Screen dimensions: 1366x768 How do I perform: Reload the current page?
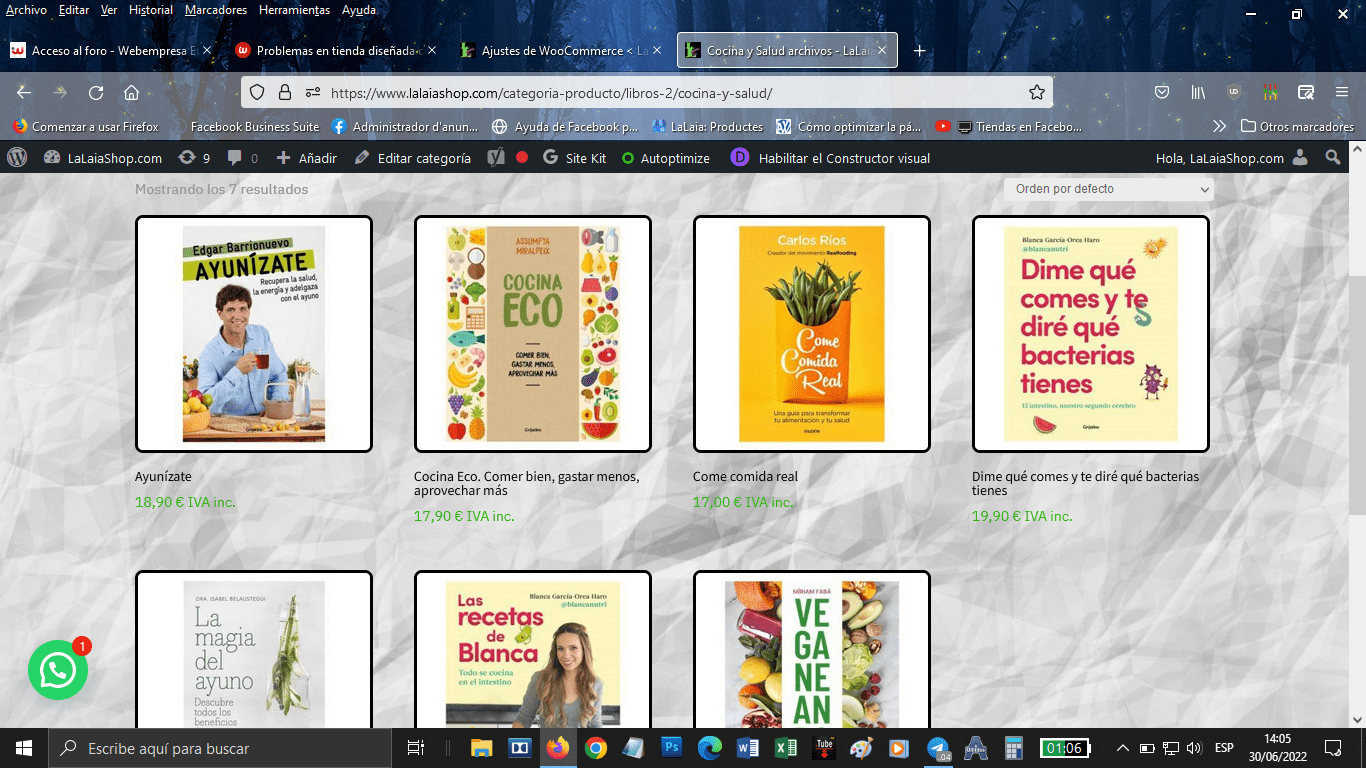point(96,92)
